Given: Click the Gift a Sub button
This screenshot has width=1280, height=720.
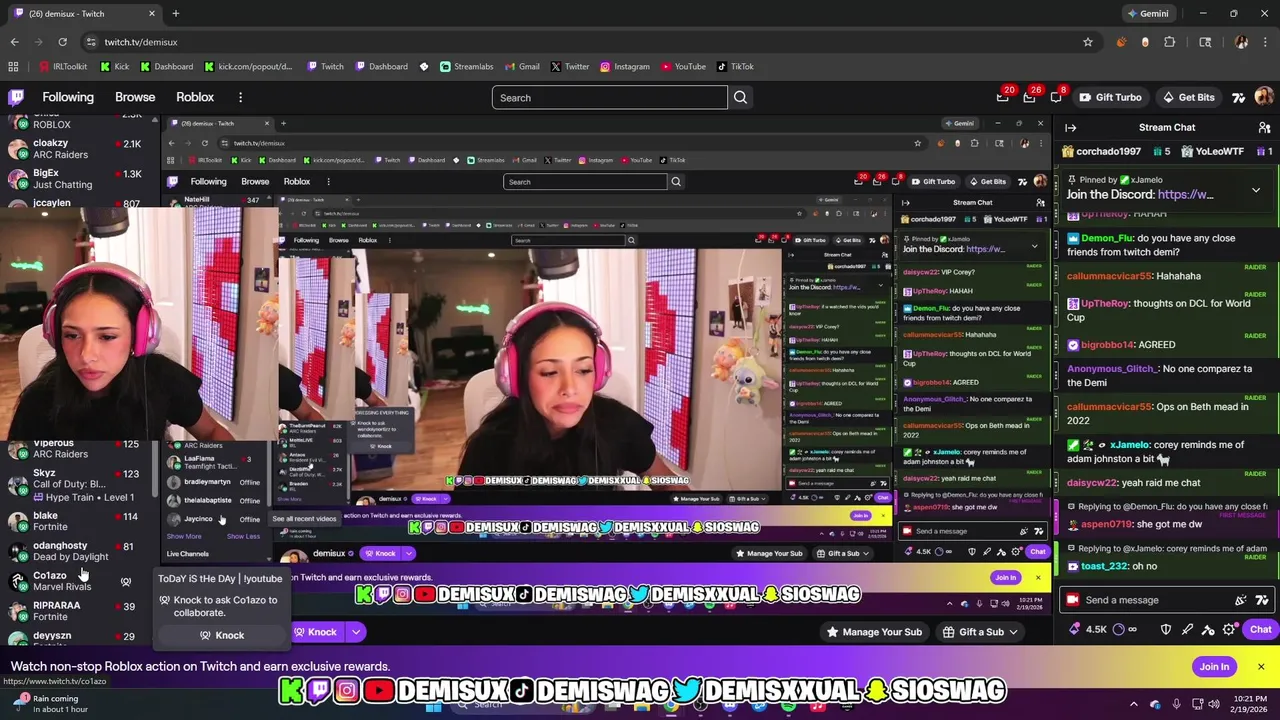Looking at the screenshot, I should (972, 632).
